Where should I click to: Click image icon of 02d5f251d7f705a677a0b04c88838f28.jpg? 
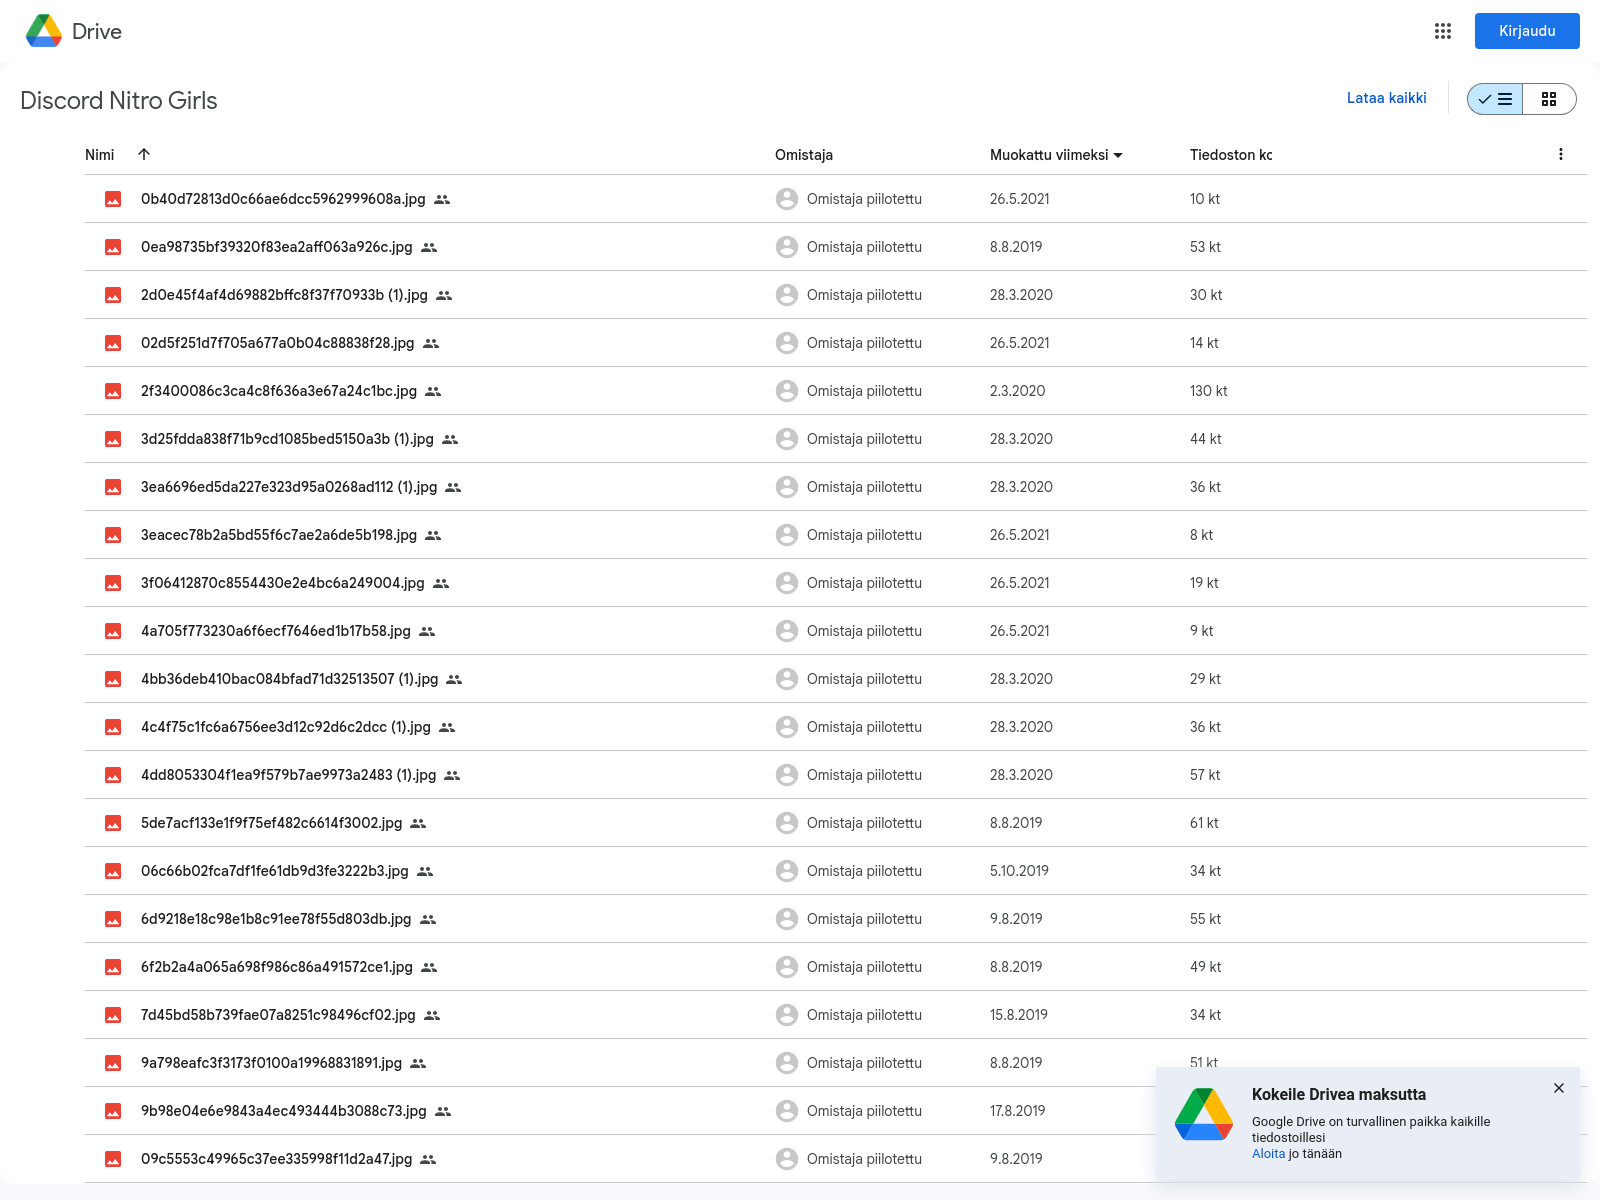113,343
